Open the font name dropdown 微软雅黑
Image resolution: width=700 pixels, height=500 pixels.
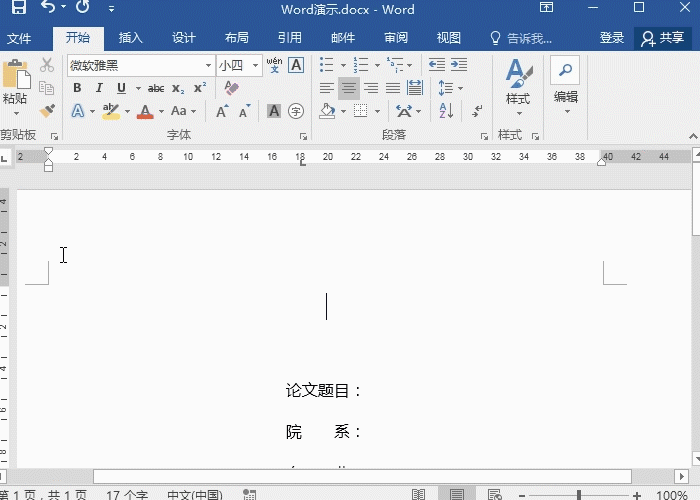(208, 66)
